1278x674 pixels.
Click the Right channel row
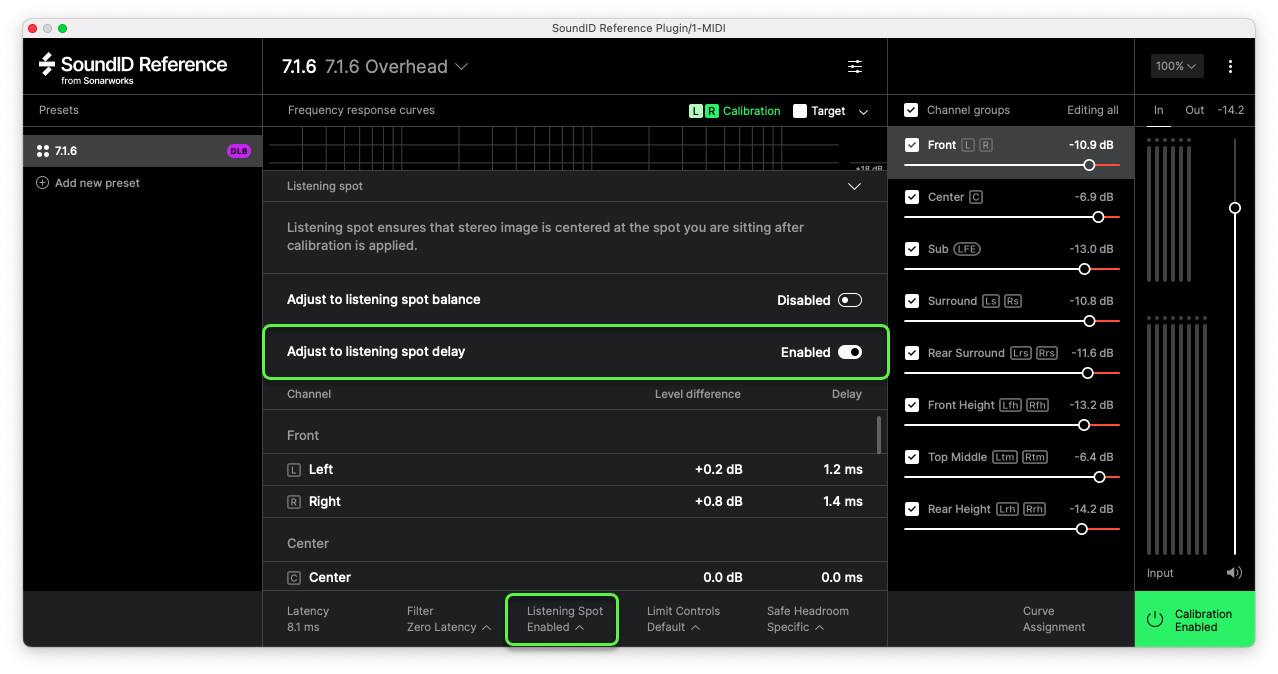pos(574,502)
